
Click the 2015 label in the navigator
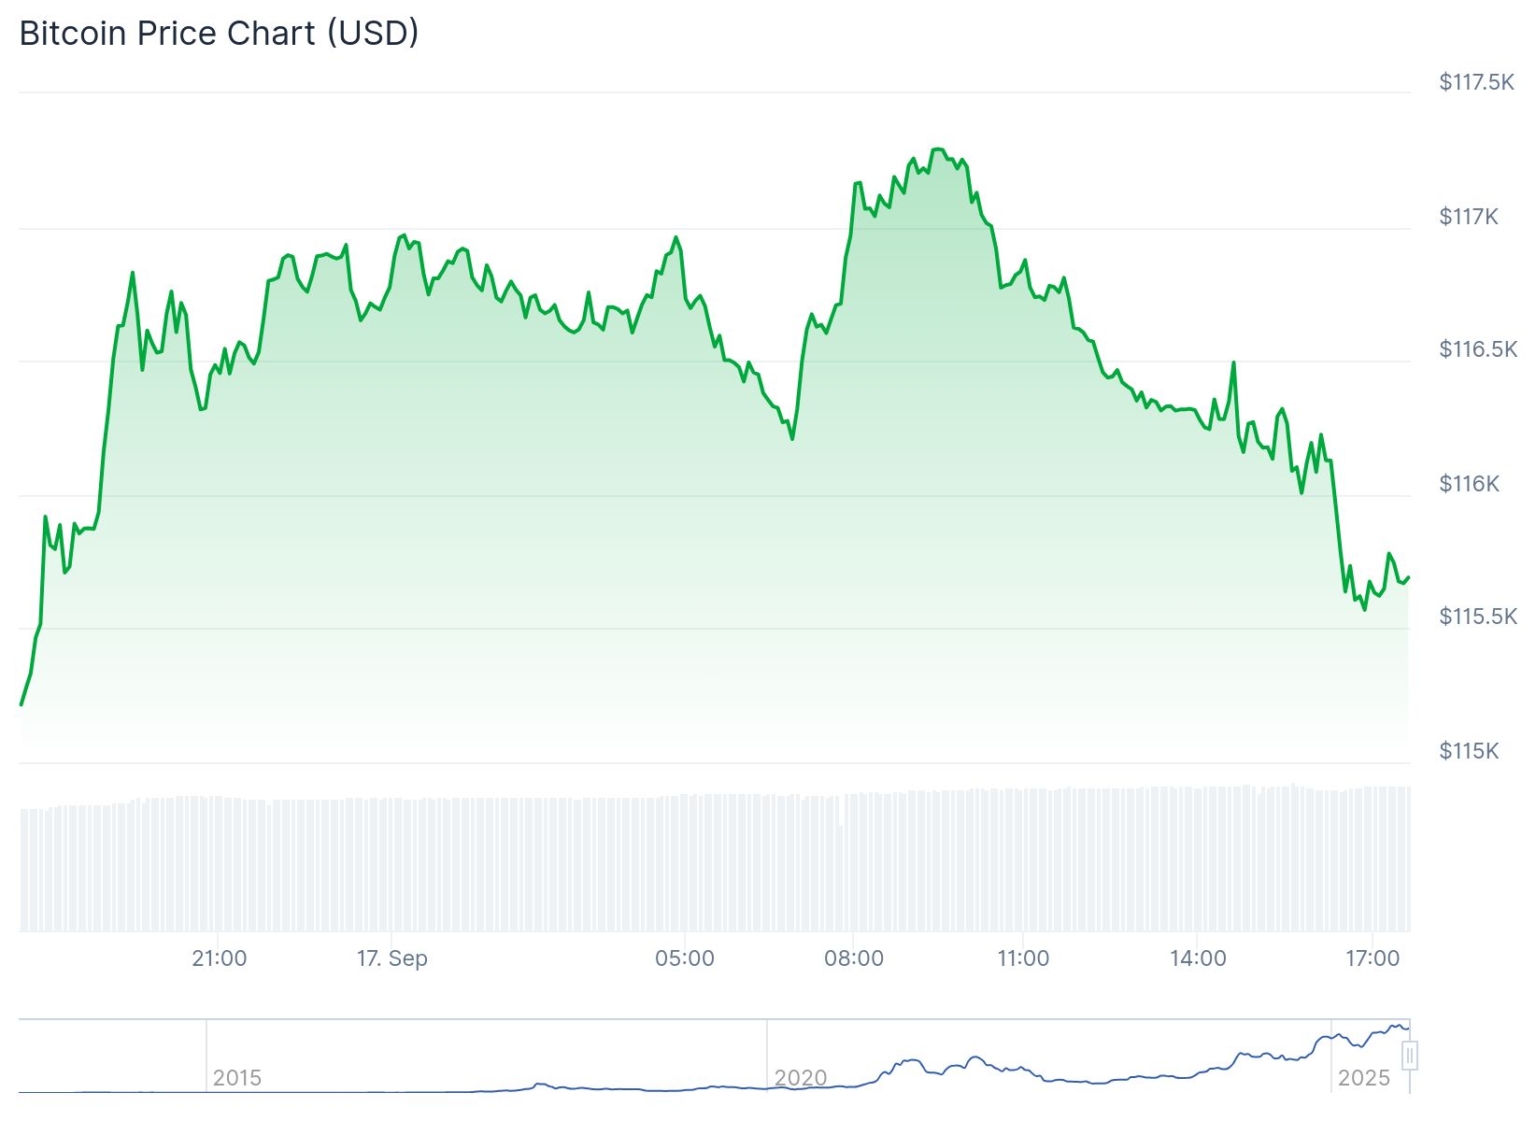click(237, 1078)
